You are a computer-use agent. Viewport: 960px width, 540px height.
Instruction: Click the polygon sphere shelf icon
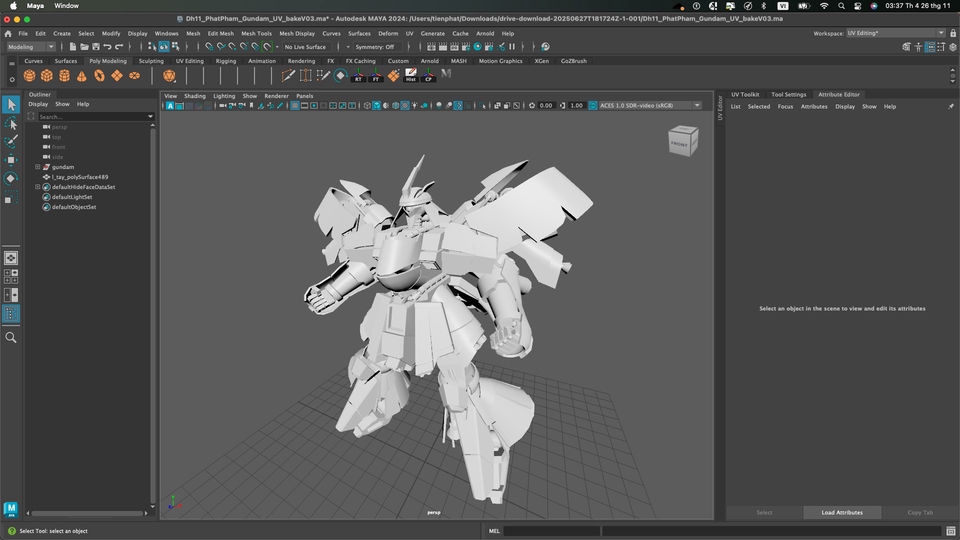point(30,76)
